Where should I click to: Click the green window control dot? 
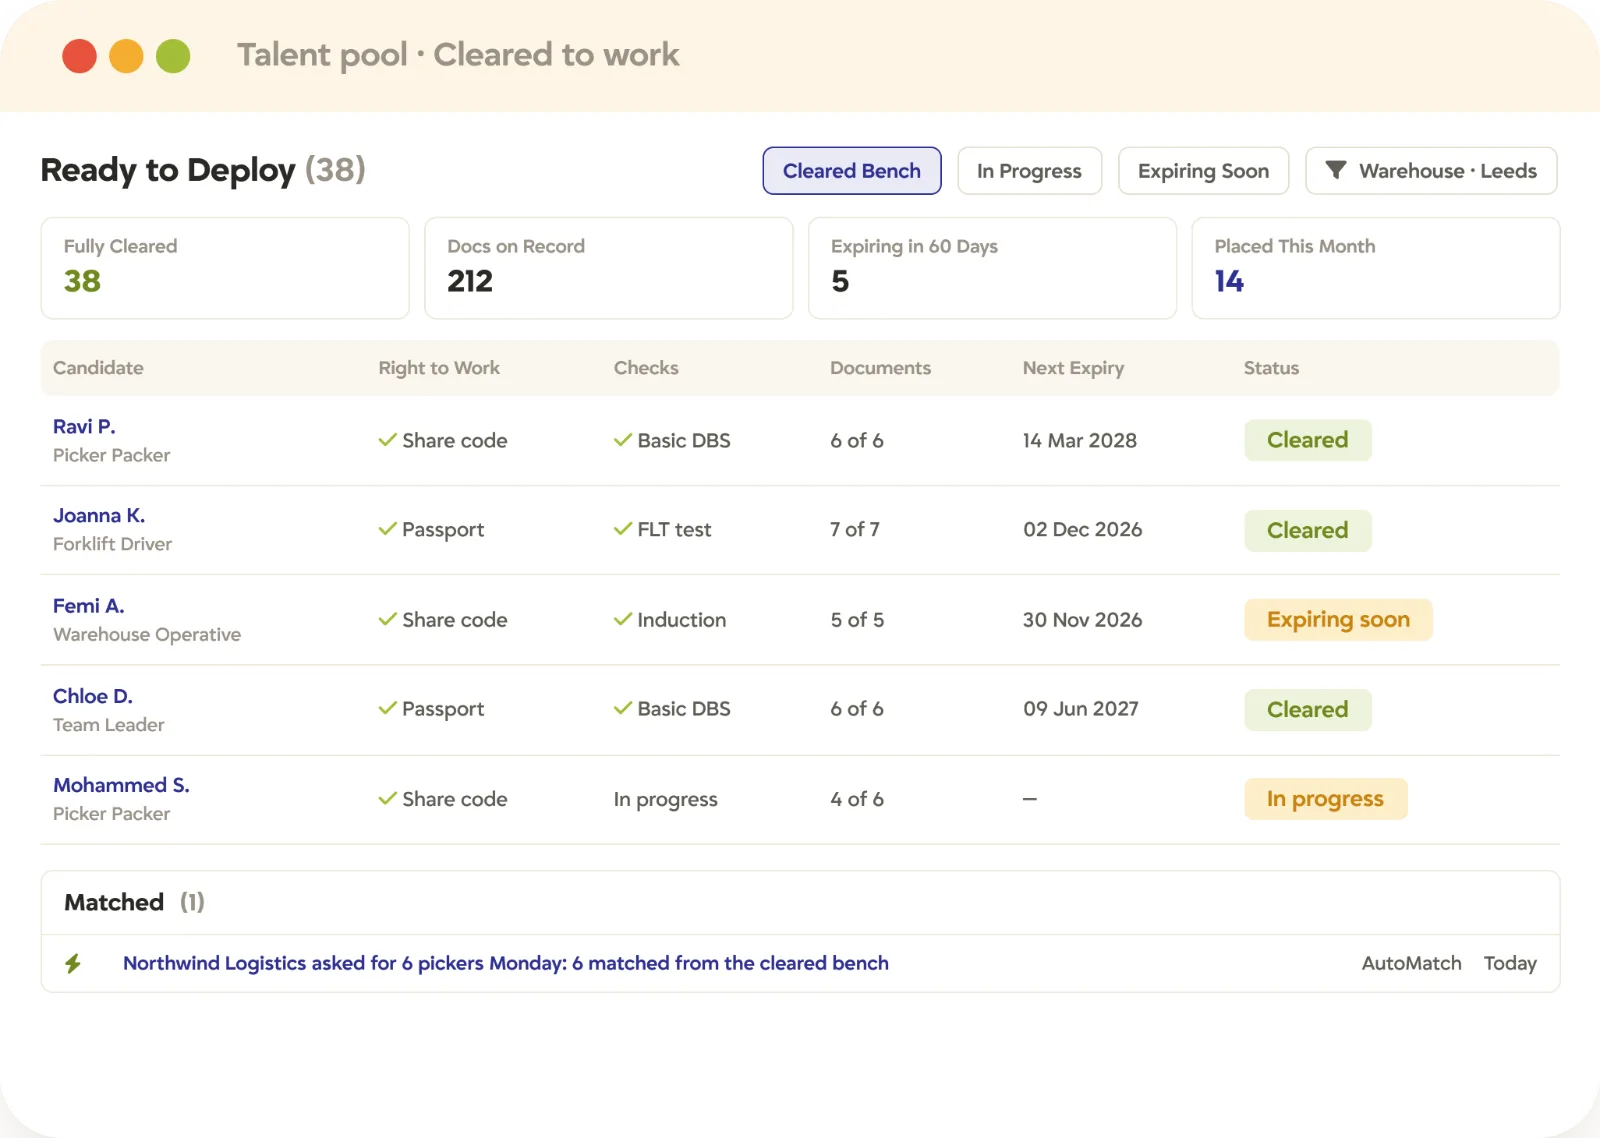[x=173, y=56]
